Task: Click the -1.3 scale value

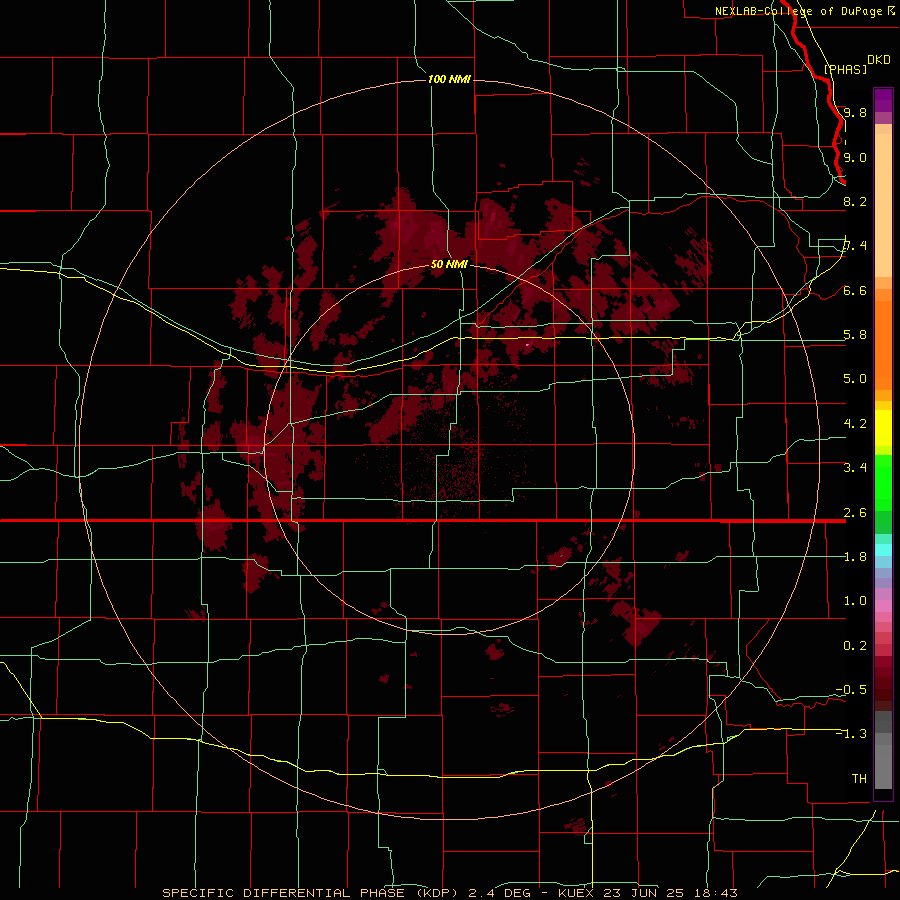Action: pyautogui.click(x=851, y=734)
